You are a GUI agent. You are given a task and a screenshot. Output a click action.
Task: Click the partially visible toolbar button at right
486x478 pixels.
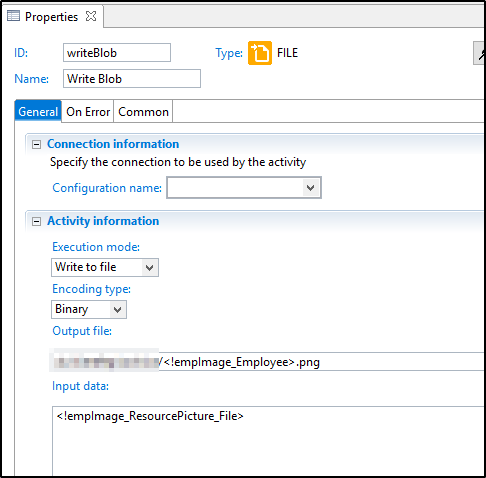479,53
